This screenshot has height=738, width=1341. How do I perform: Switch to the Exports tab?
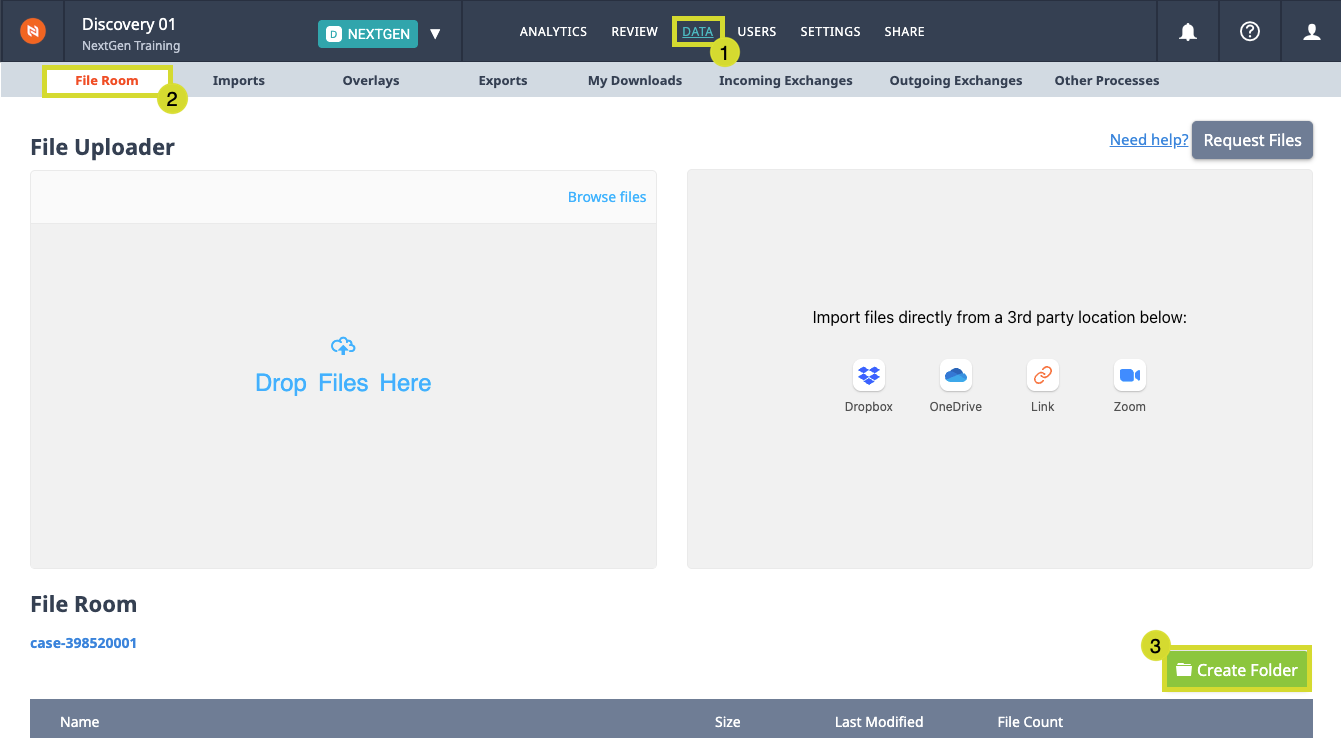coord(503,81)
